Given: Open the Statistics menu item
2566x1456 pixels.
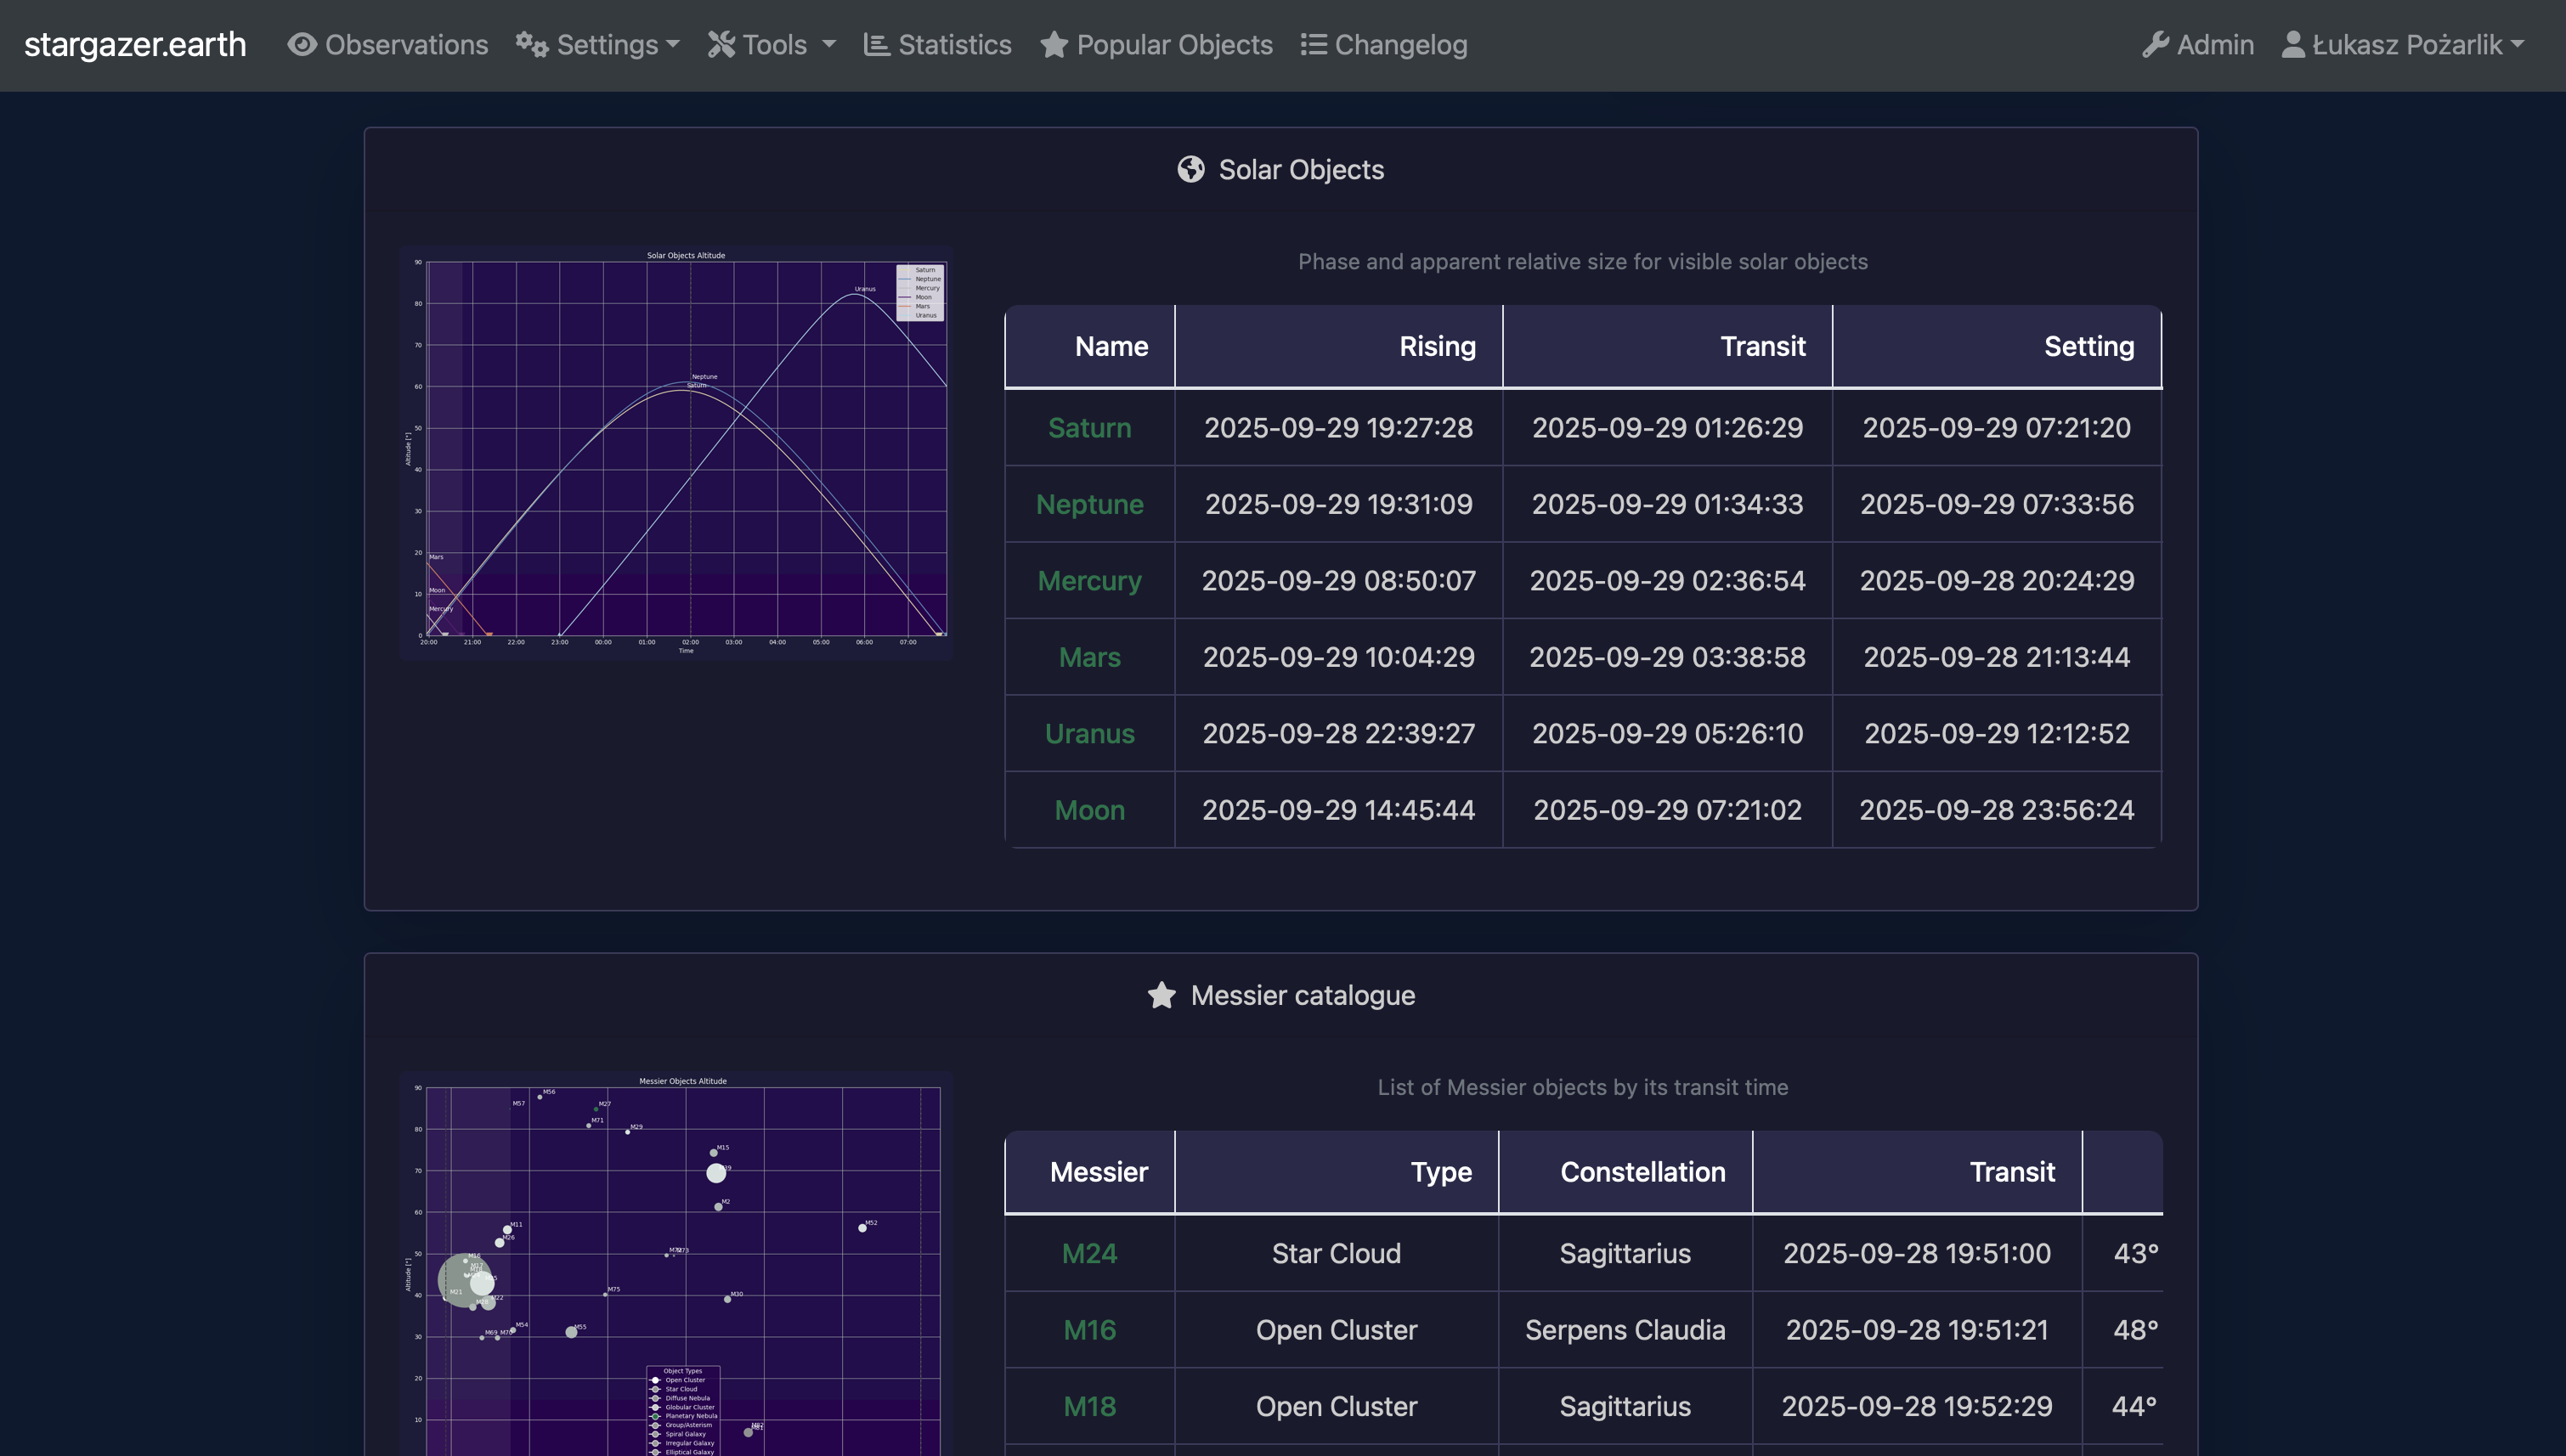Looking at the screenshot, I should pos(954,45).
